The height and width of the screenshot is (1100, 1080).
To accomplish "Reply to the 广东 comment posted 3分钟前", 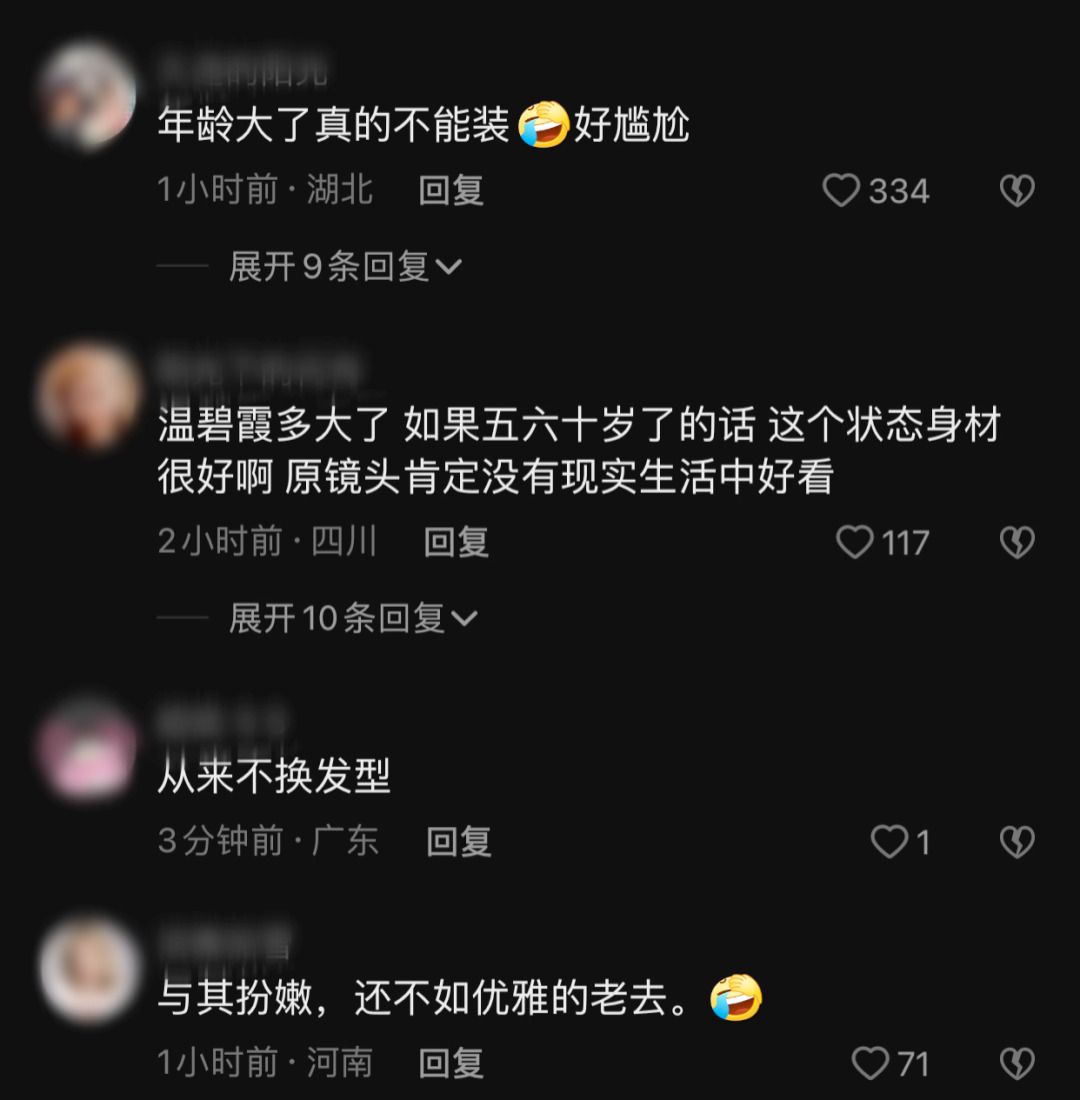I will (459, 841).
